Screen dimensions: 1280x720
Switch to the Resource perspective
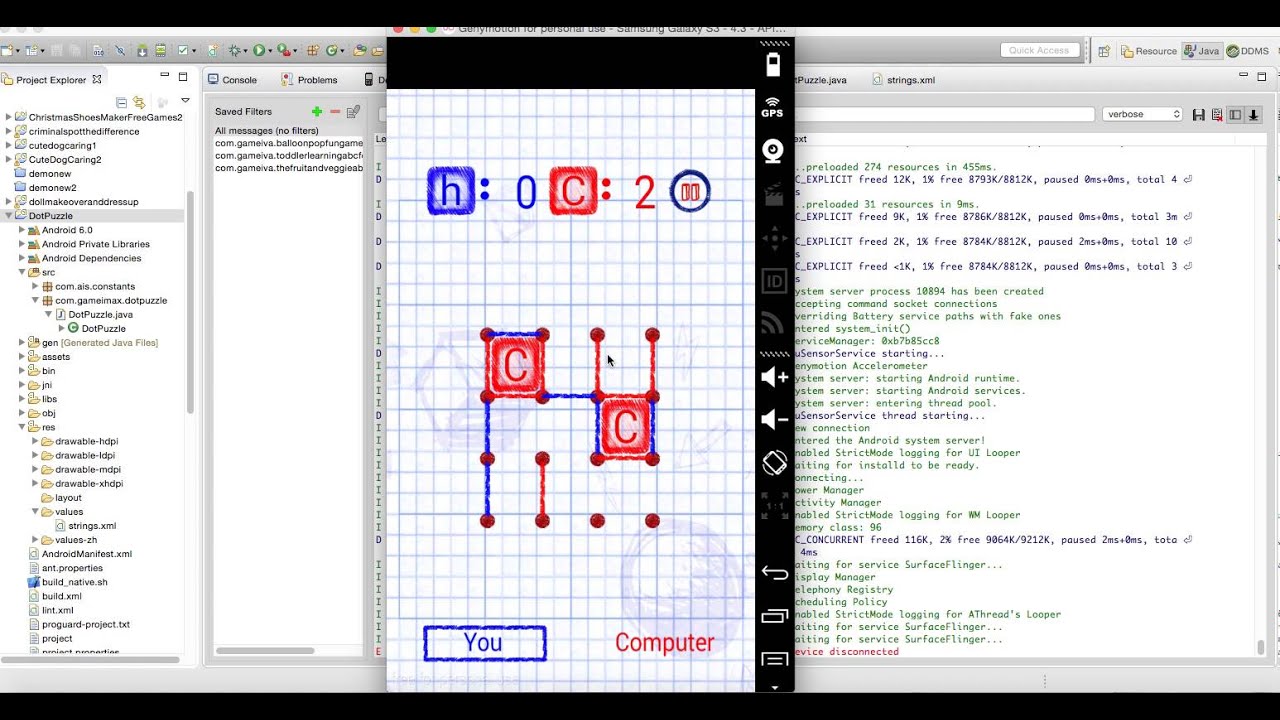pyautogui.click(x=1149, y=51)
